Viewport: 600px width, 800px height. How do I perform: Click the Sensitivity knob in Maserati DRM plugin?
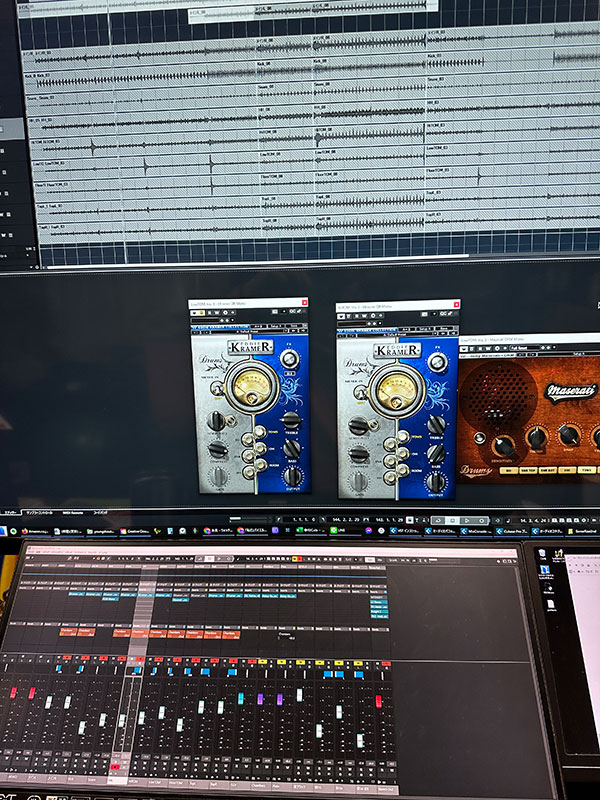[x=504, y=445]
